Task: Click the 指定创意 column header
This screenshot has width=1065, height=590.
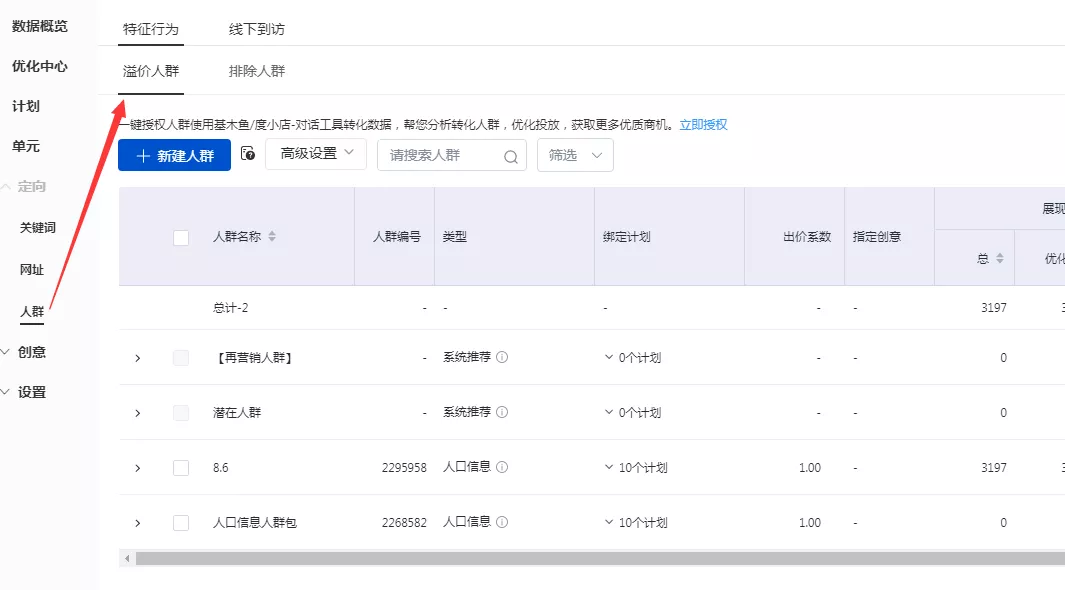Action: click(x=877, y=236)
